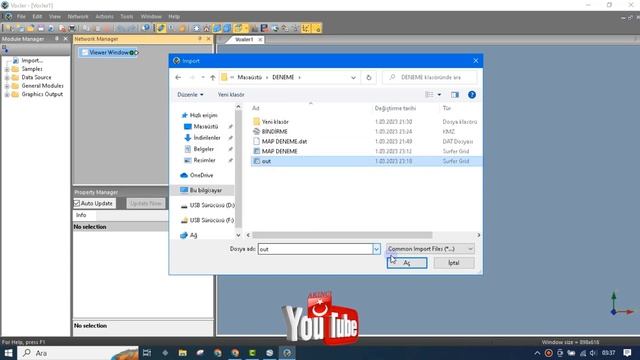Select Ağ network location in sidebar
640x360 pixels.
click(x=189, y=235)
